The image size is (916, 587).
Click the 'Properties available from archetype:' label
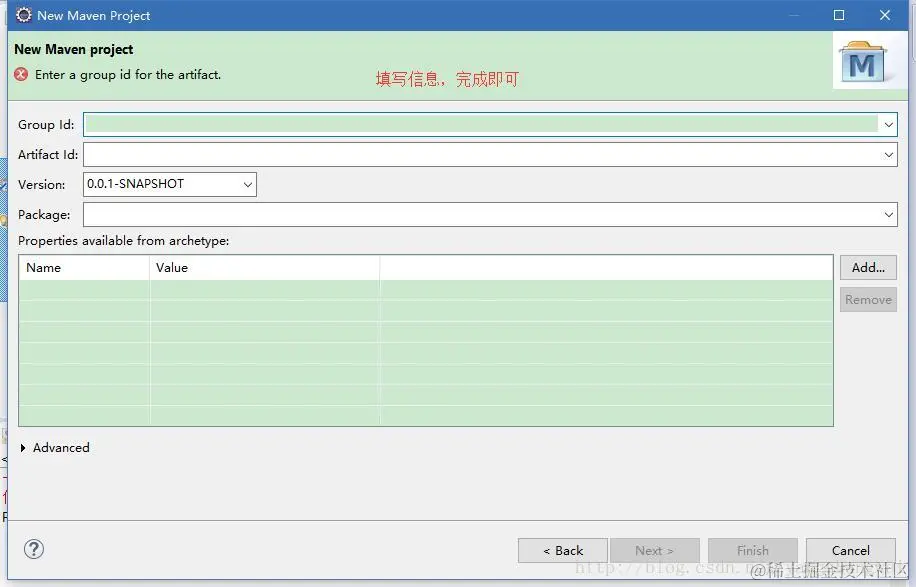pos(123,241)
